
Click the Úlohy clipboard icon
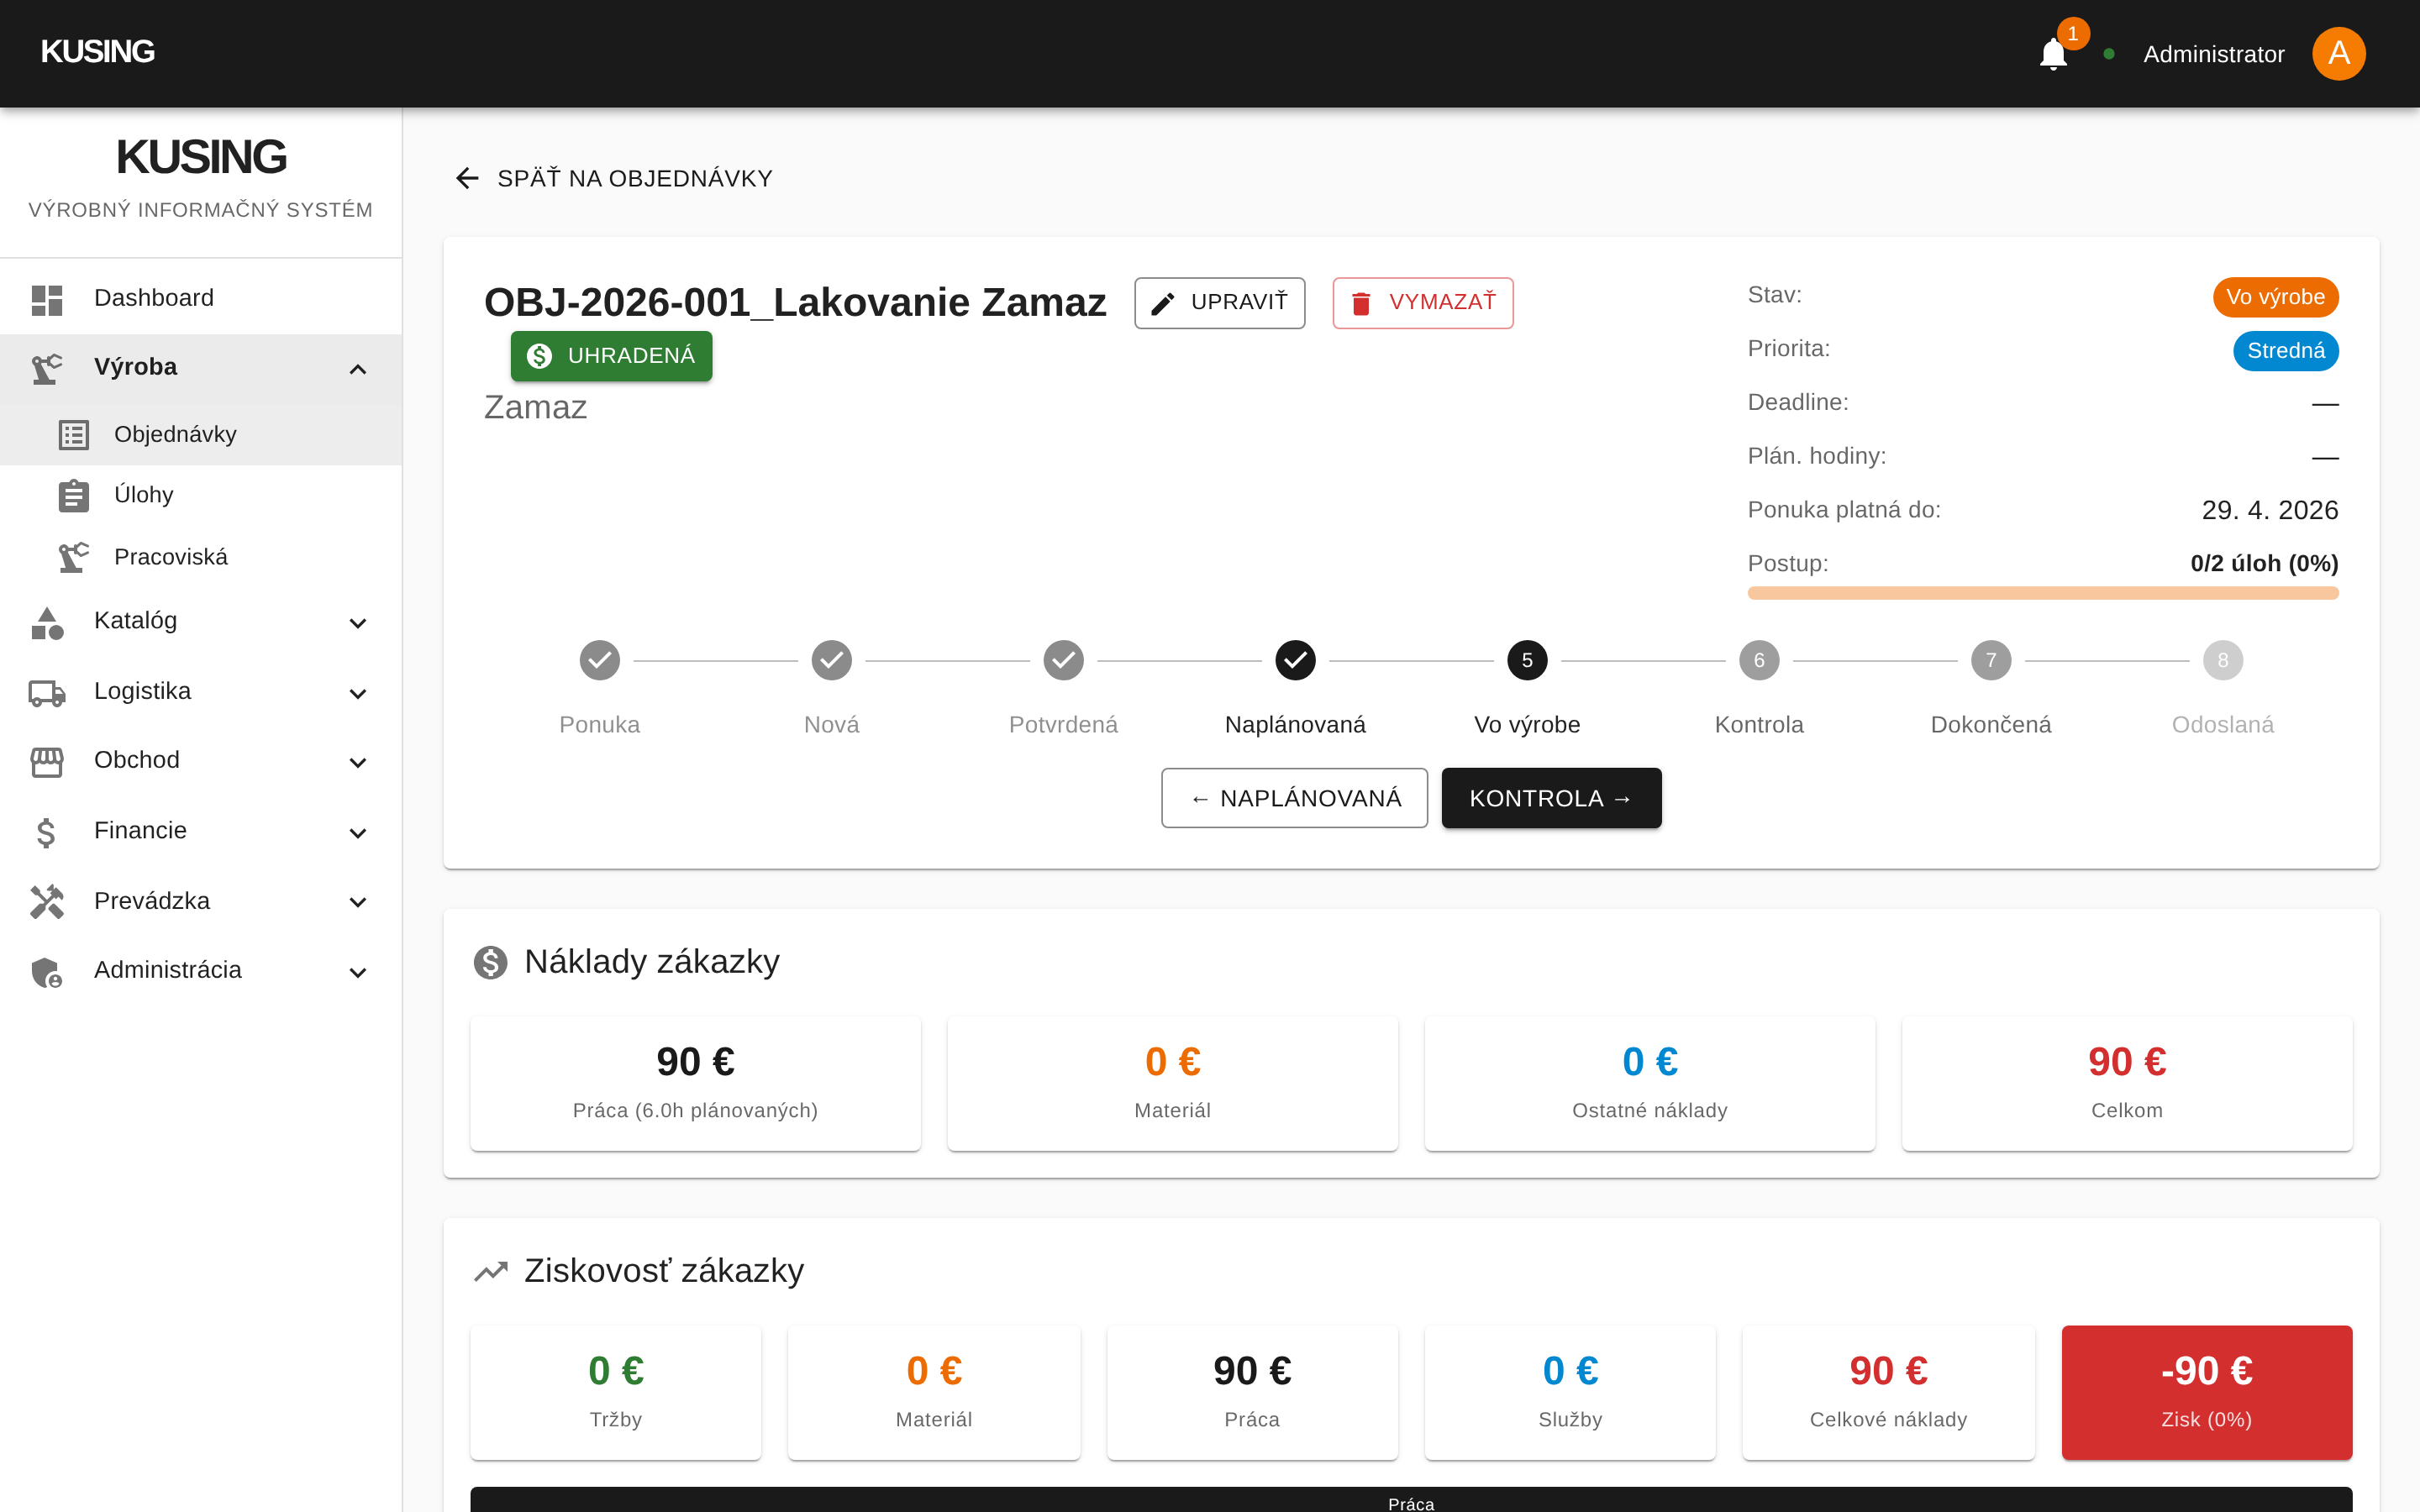pos(74,496)
